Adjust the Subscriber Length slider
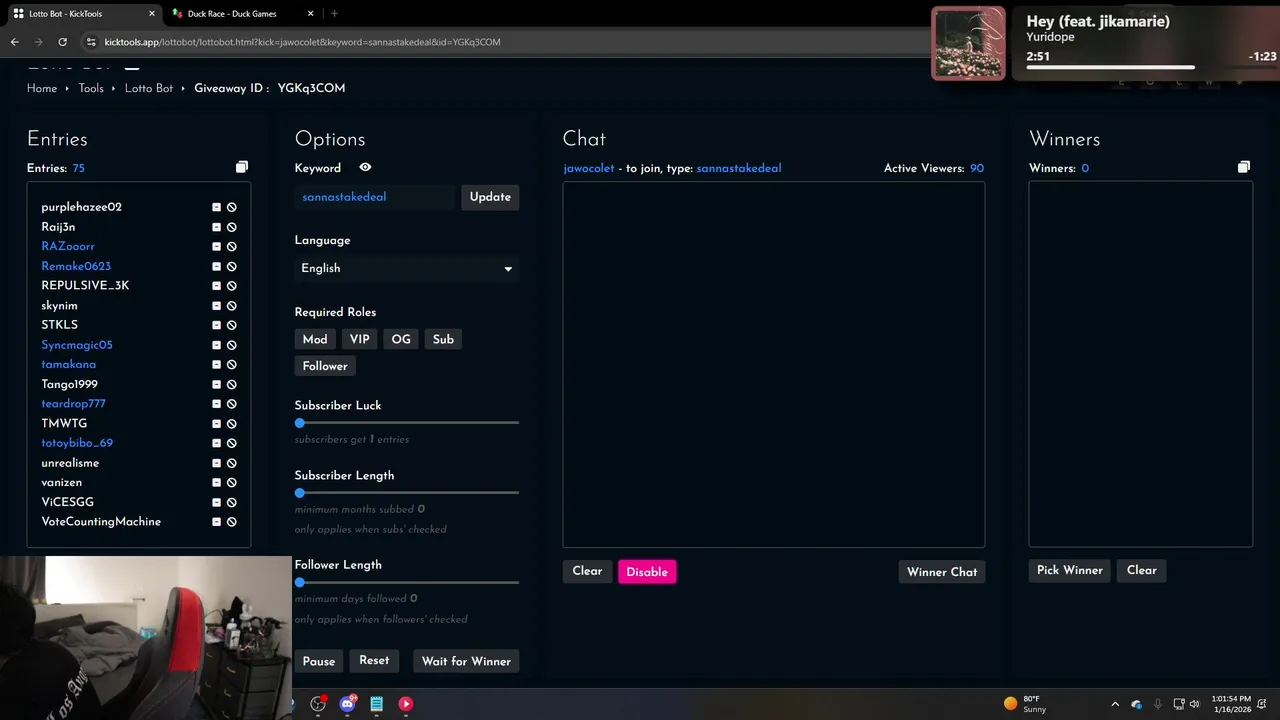Image resolution: width=1280 pixels, height=720 pixels. (x=407, y=493)
